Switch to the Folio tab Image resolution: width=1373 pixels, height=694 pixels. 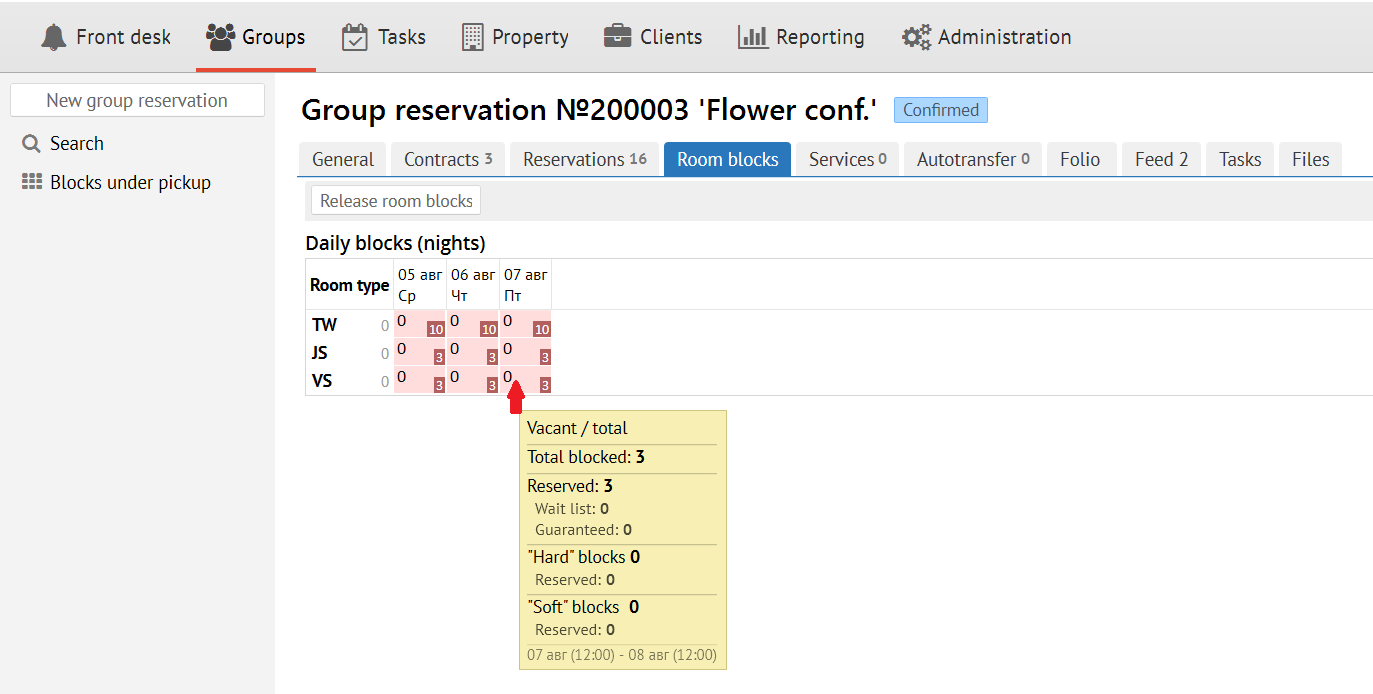pos(1080,159)
